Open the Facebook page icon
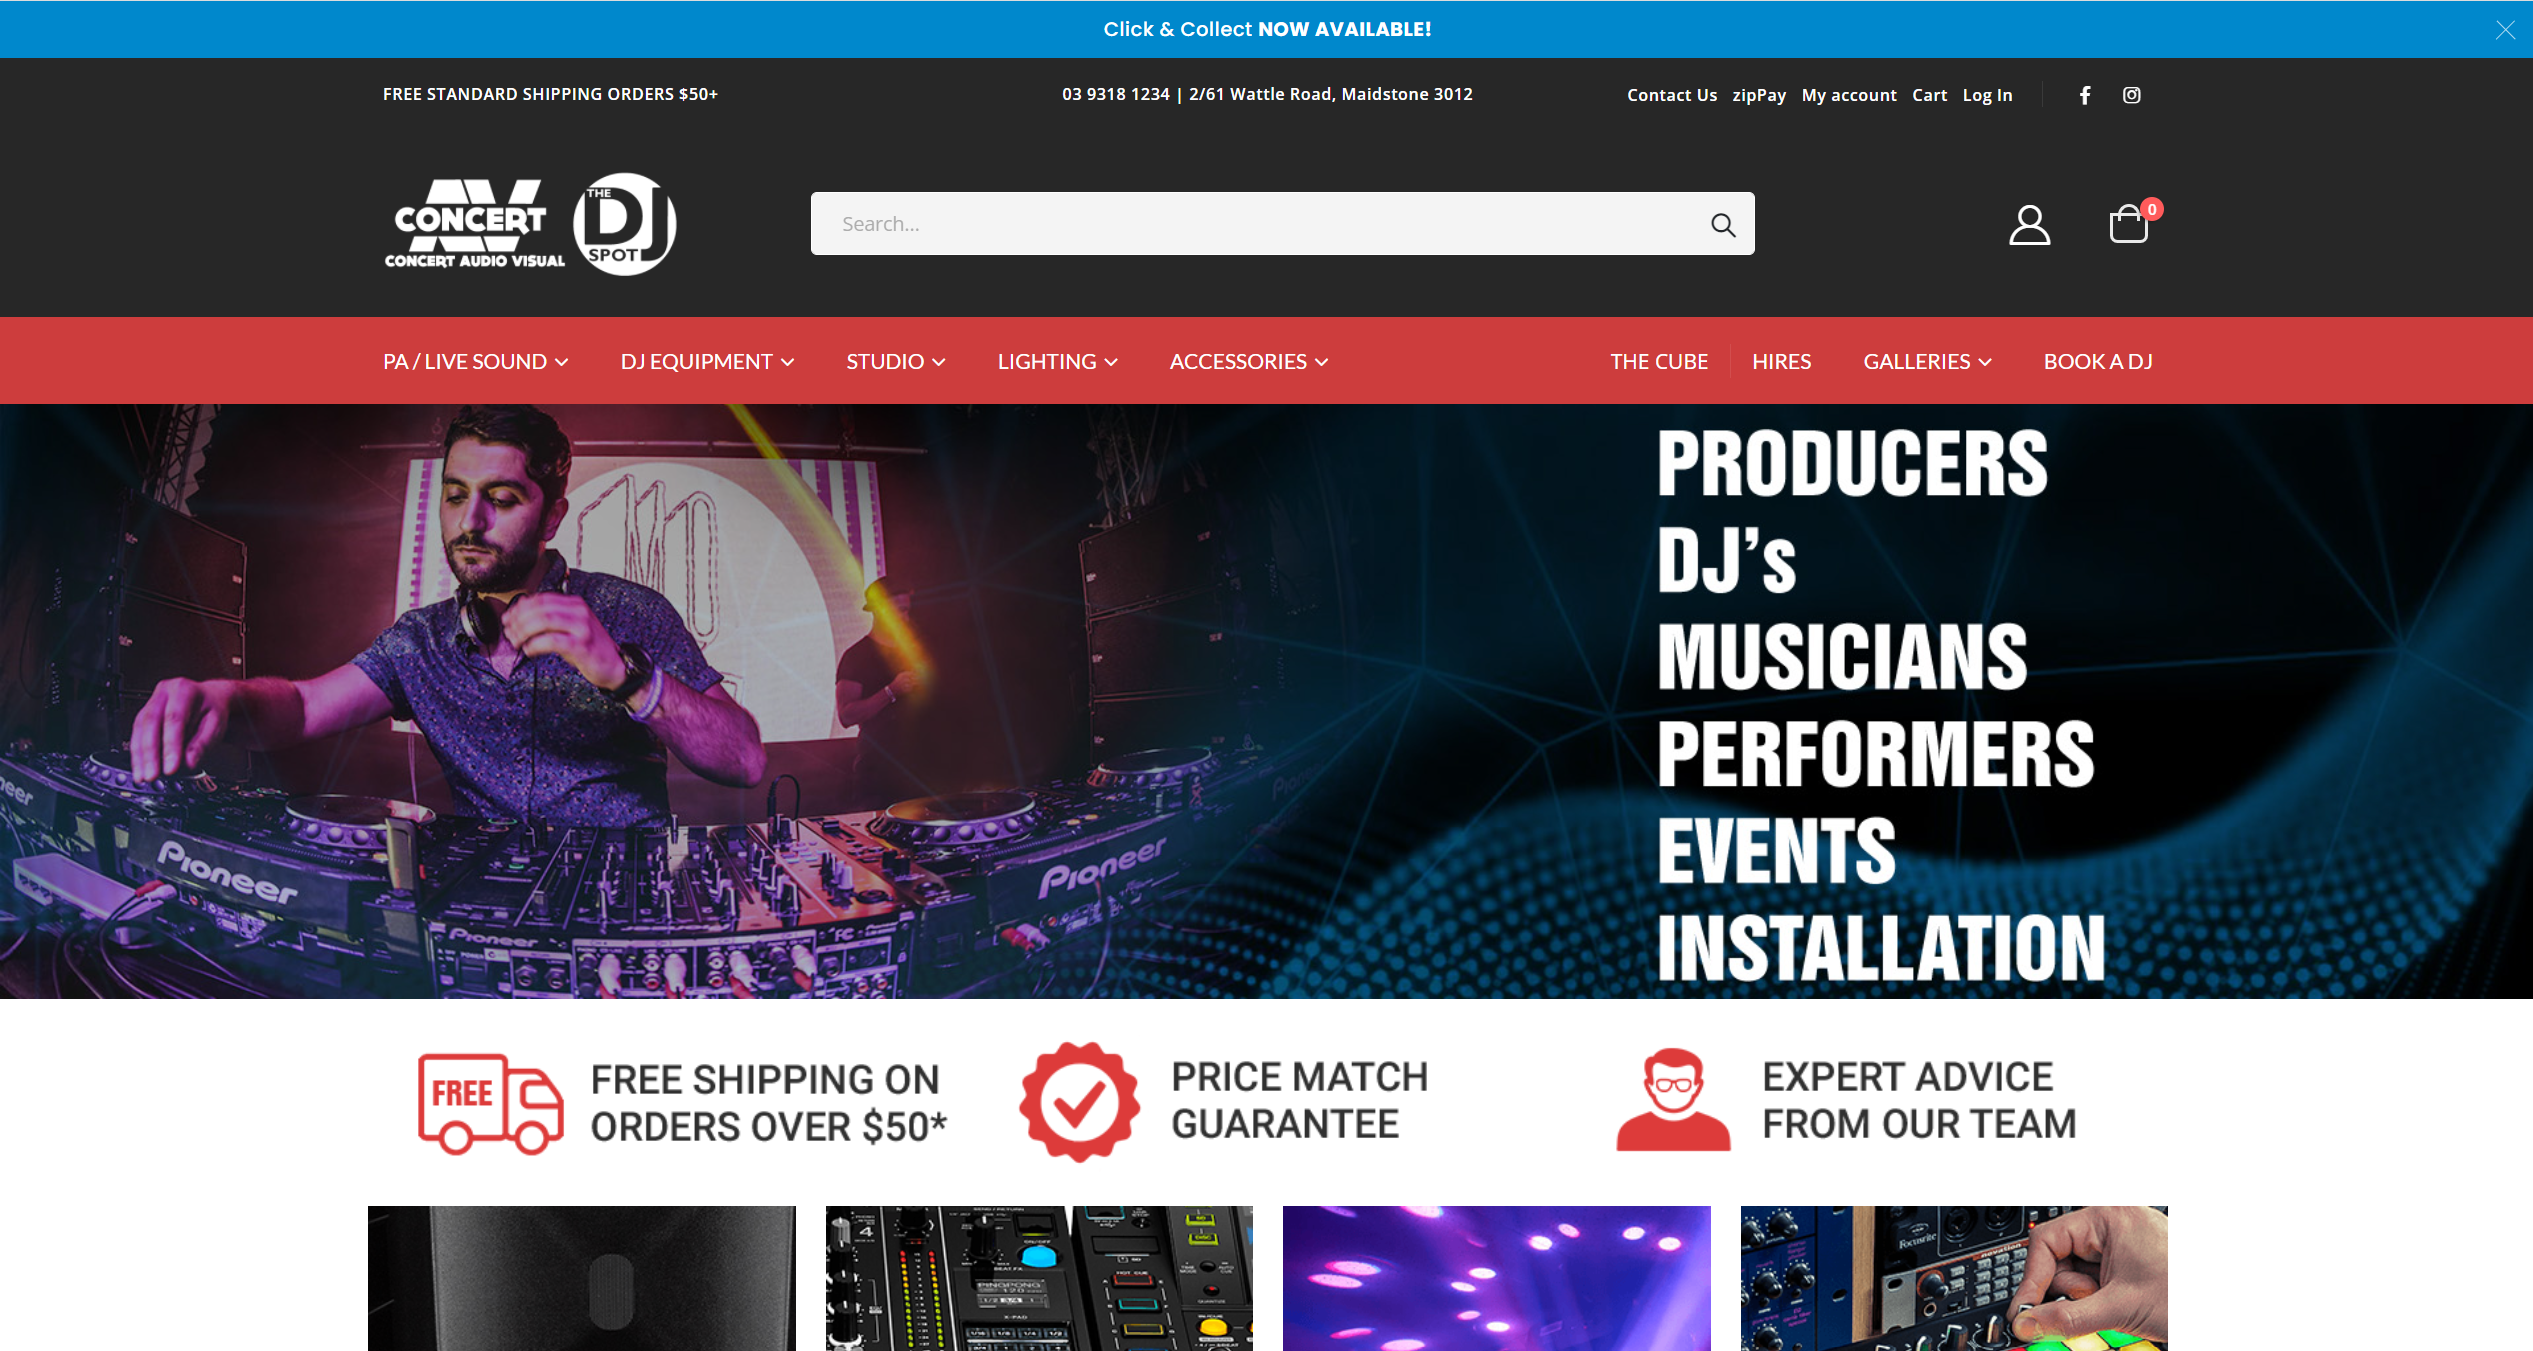2533x1351 pixels. 2085,95
